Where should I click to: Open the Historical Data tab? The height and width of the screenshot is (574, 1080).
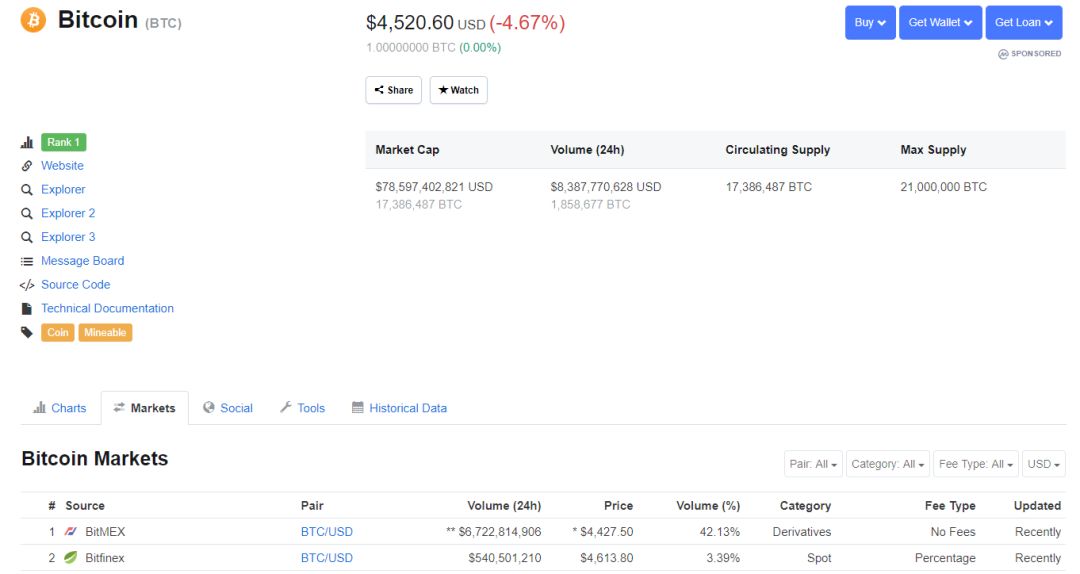point(399,408)
